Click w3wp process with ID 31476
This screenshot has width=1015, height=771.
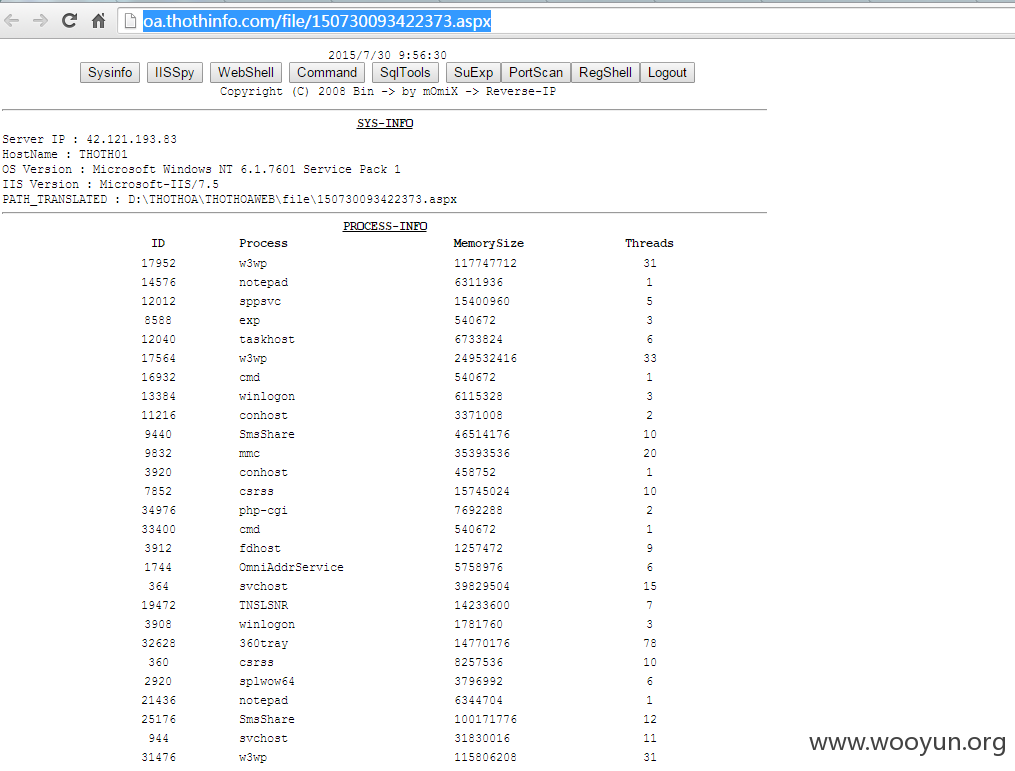click(x=252, y=757)
